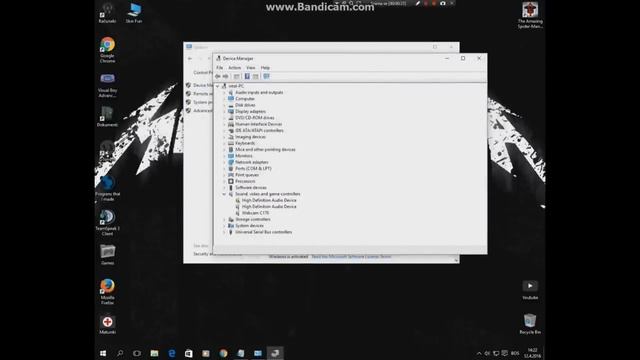This screenshot has width=640, height=360.
Task: Click the Imaging devices category icon
Action: tap(231, 137)
